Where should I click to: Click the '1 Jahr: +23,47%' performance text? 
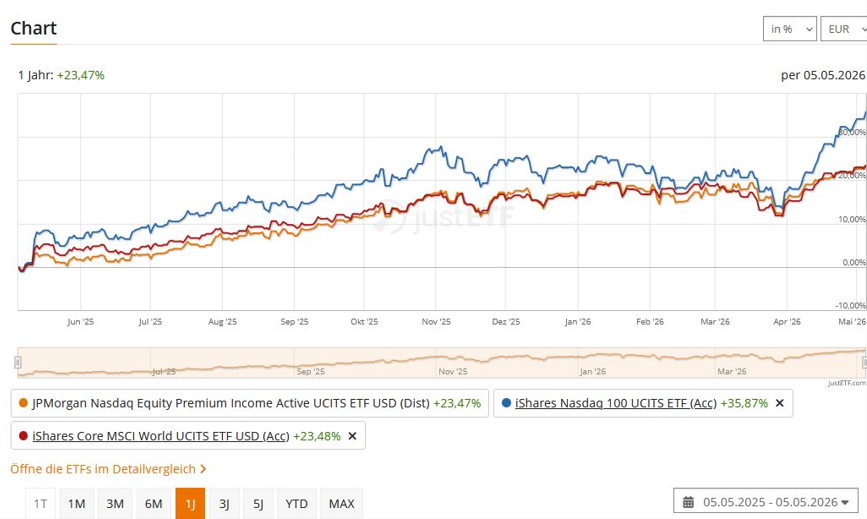61,75
